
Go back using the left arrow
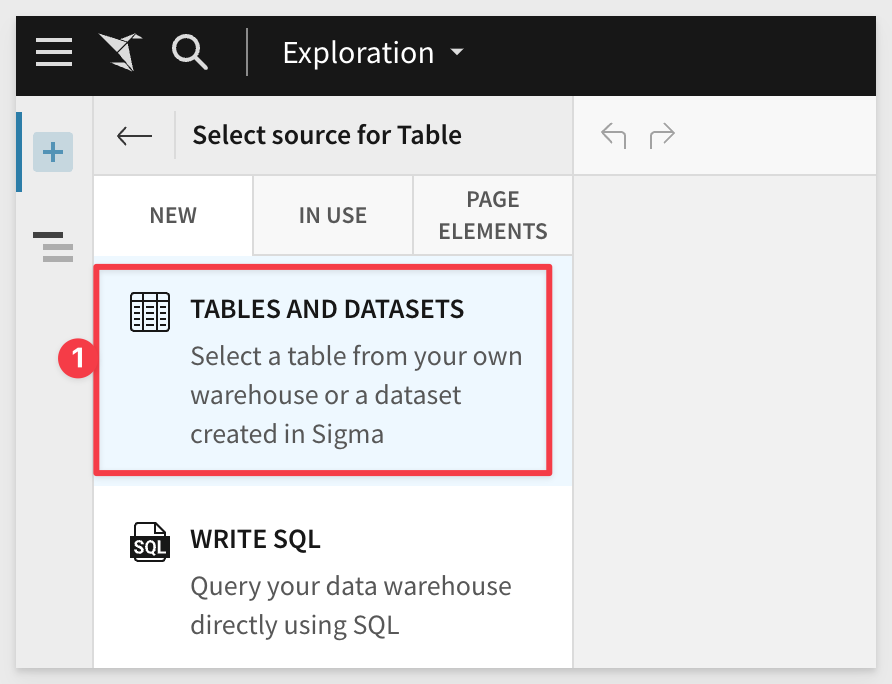point(134,135)
